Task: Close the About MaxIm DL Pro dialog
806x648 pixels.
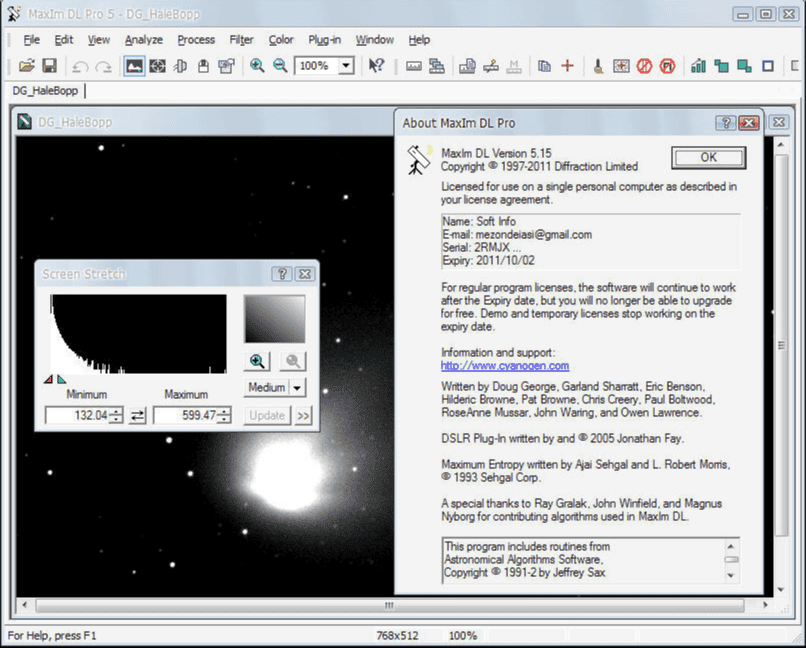Action: coord(749,123)
